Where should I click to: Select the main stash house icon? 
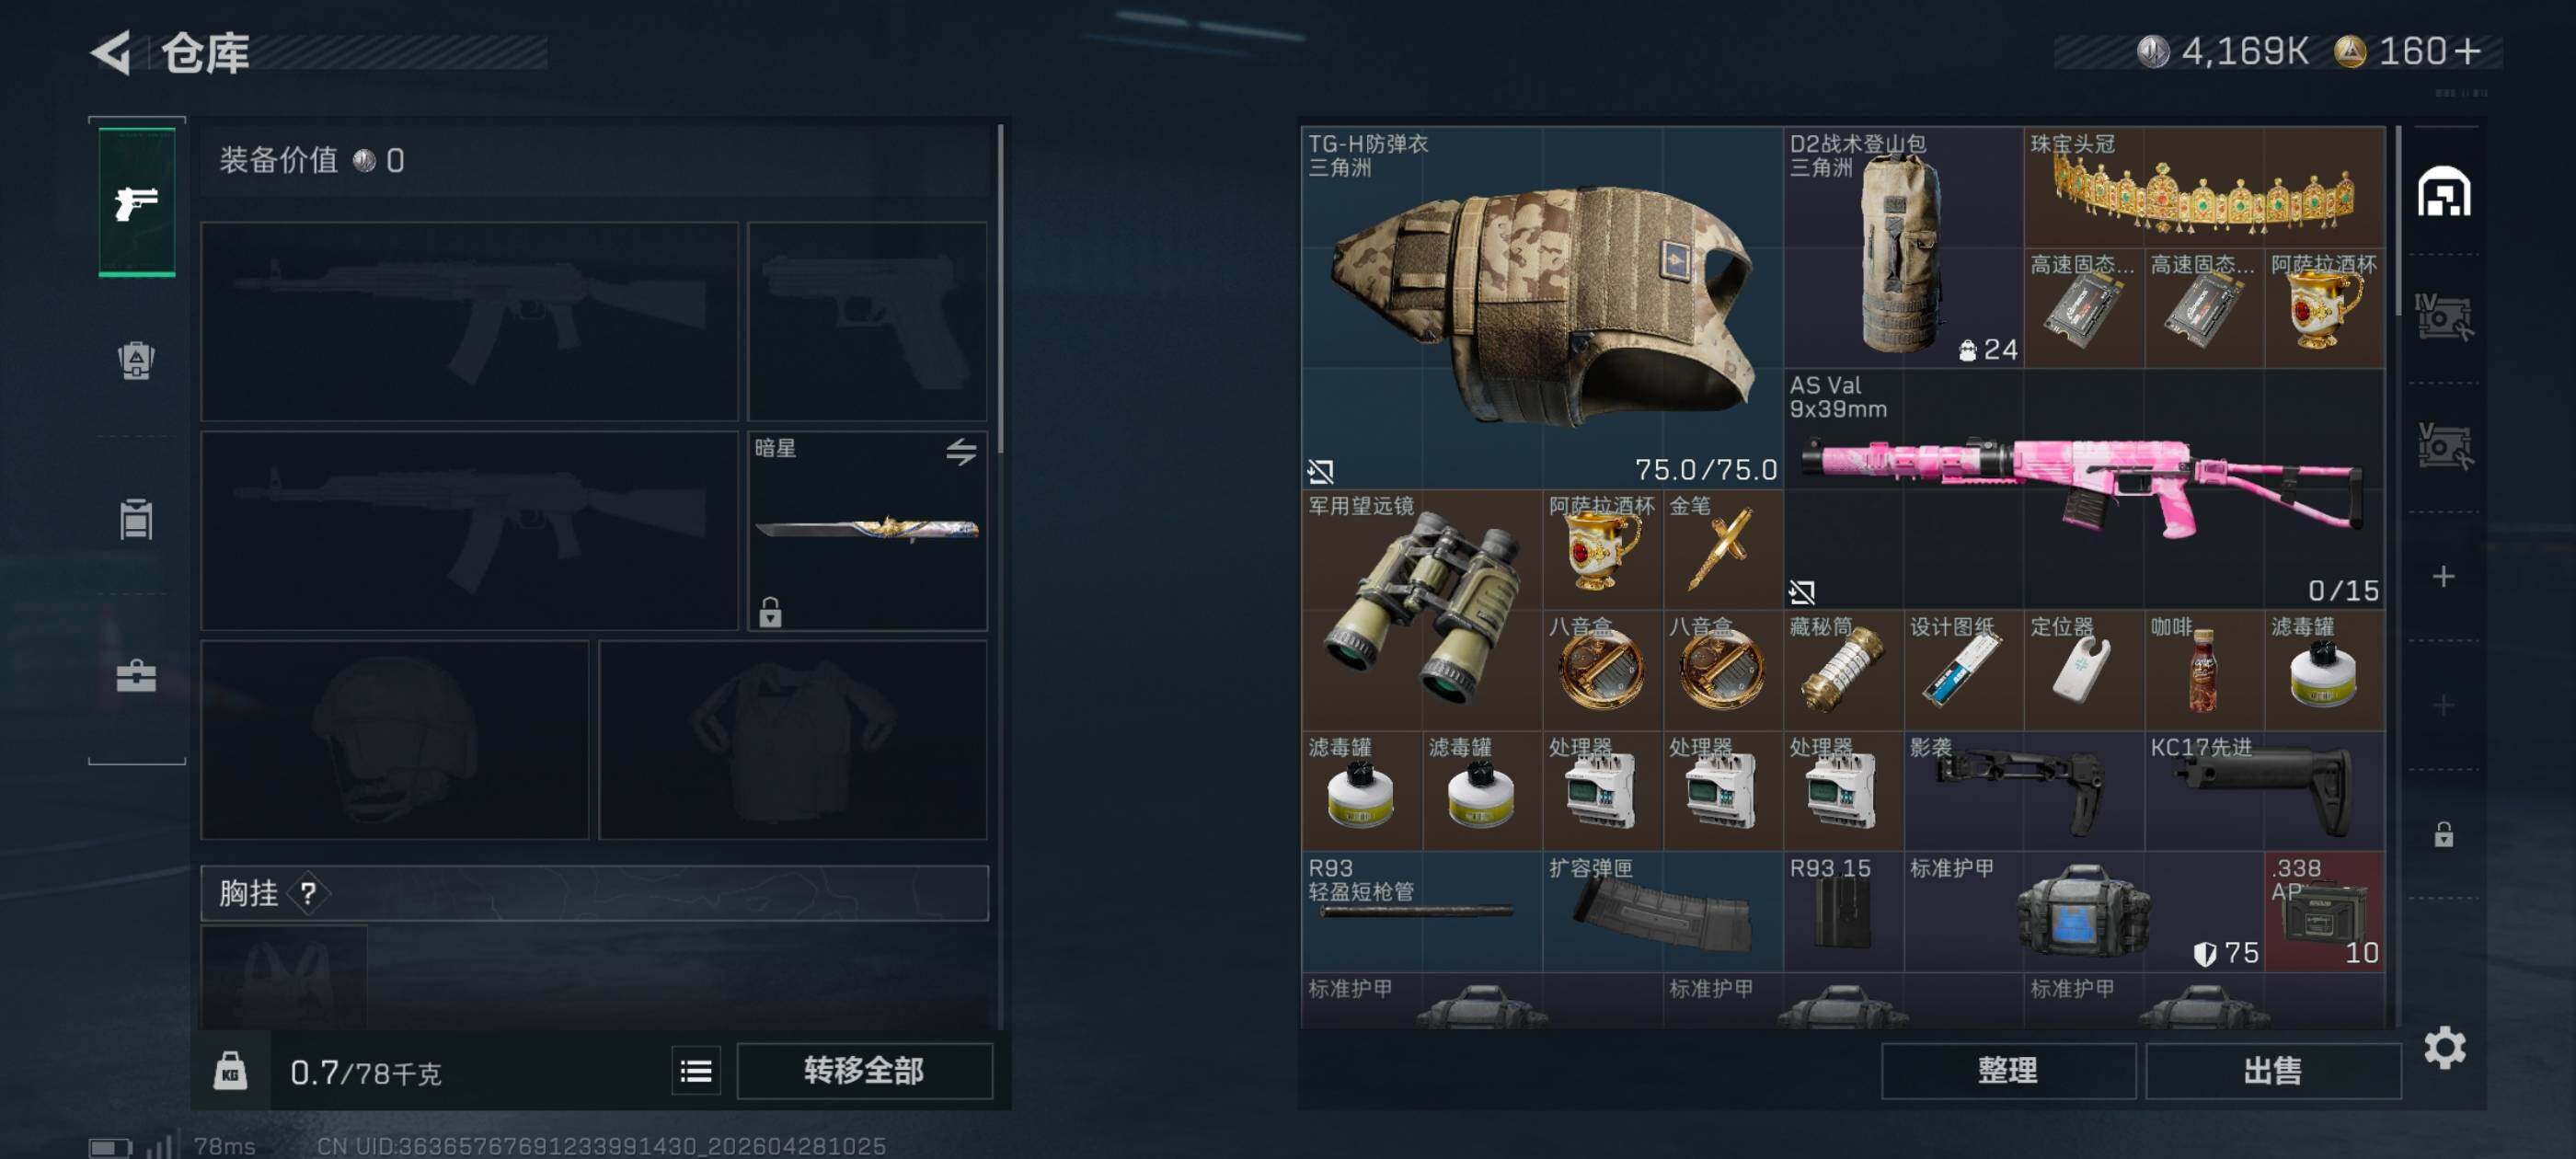tap(2444, 192)
